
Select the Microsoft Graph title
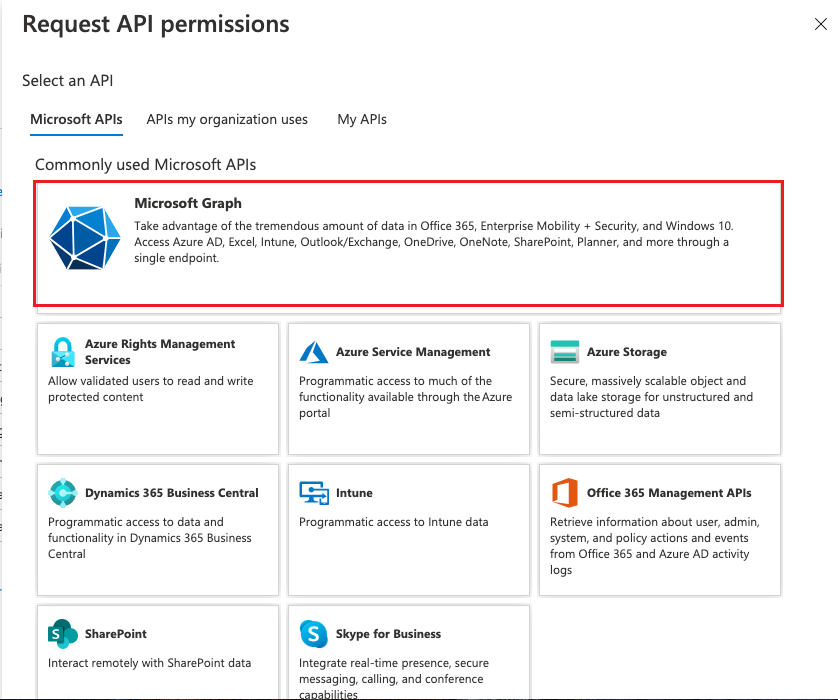tap(188, 203)
